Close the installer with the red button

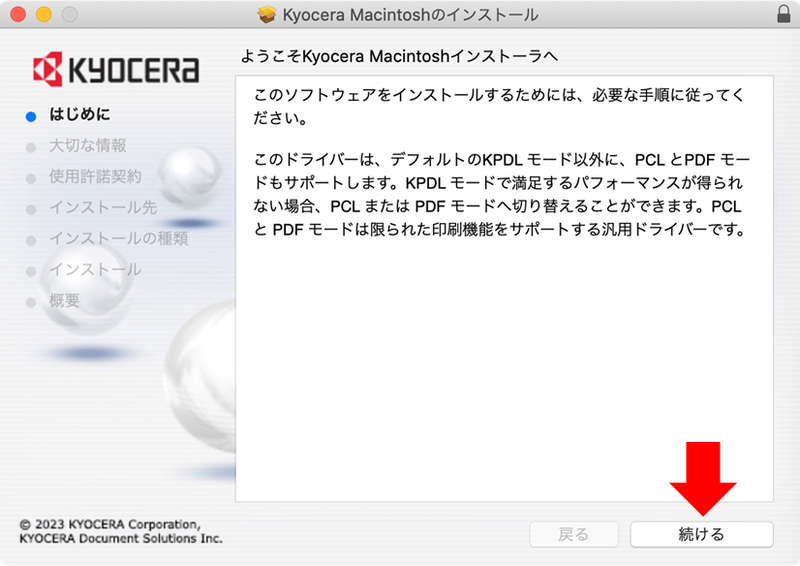click(x=18, y=14)
